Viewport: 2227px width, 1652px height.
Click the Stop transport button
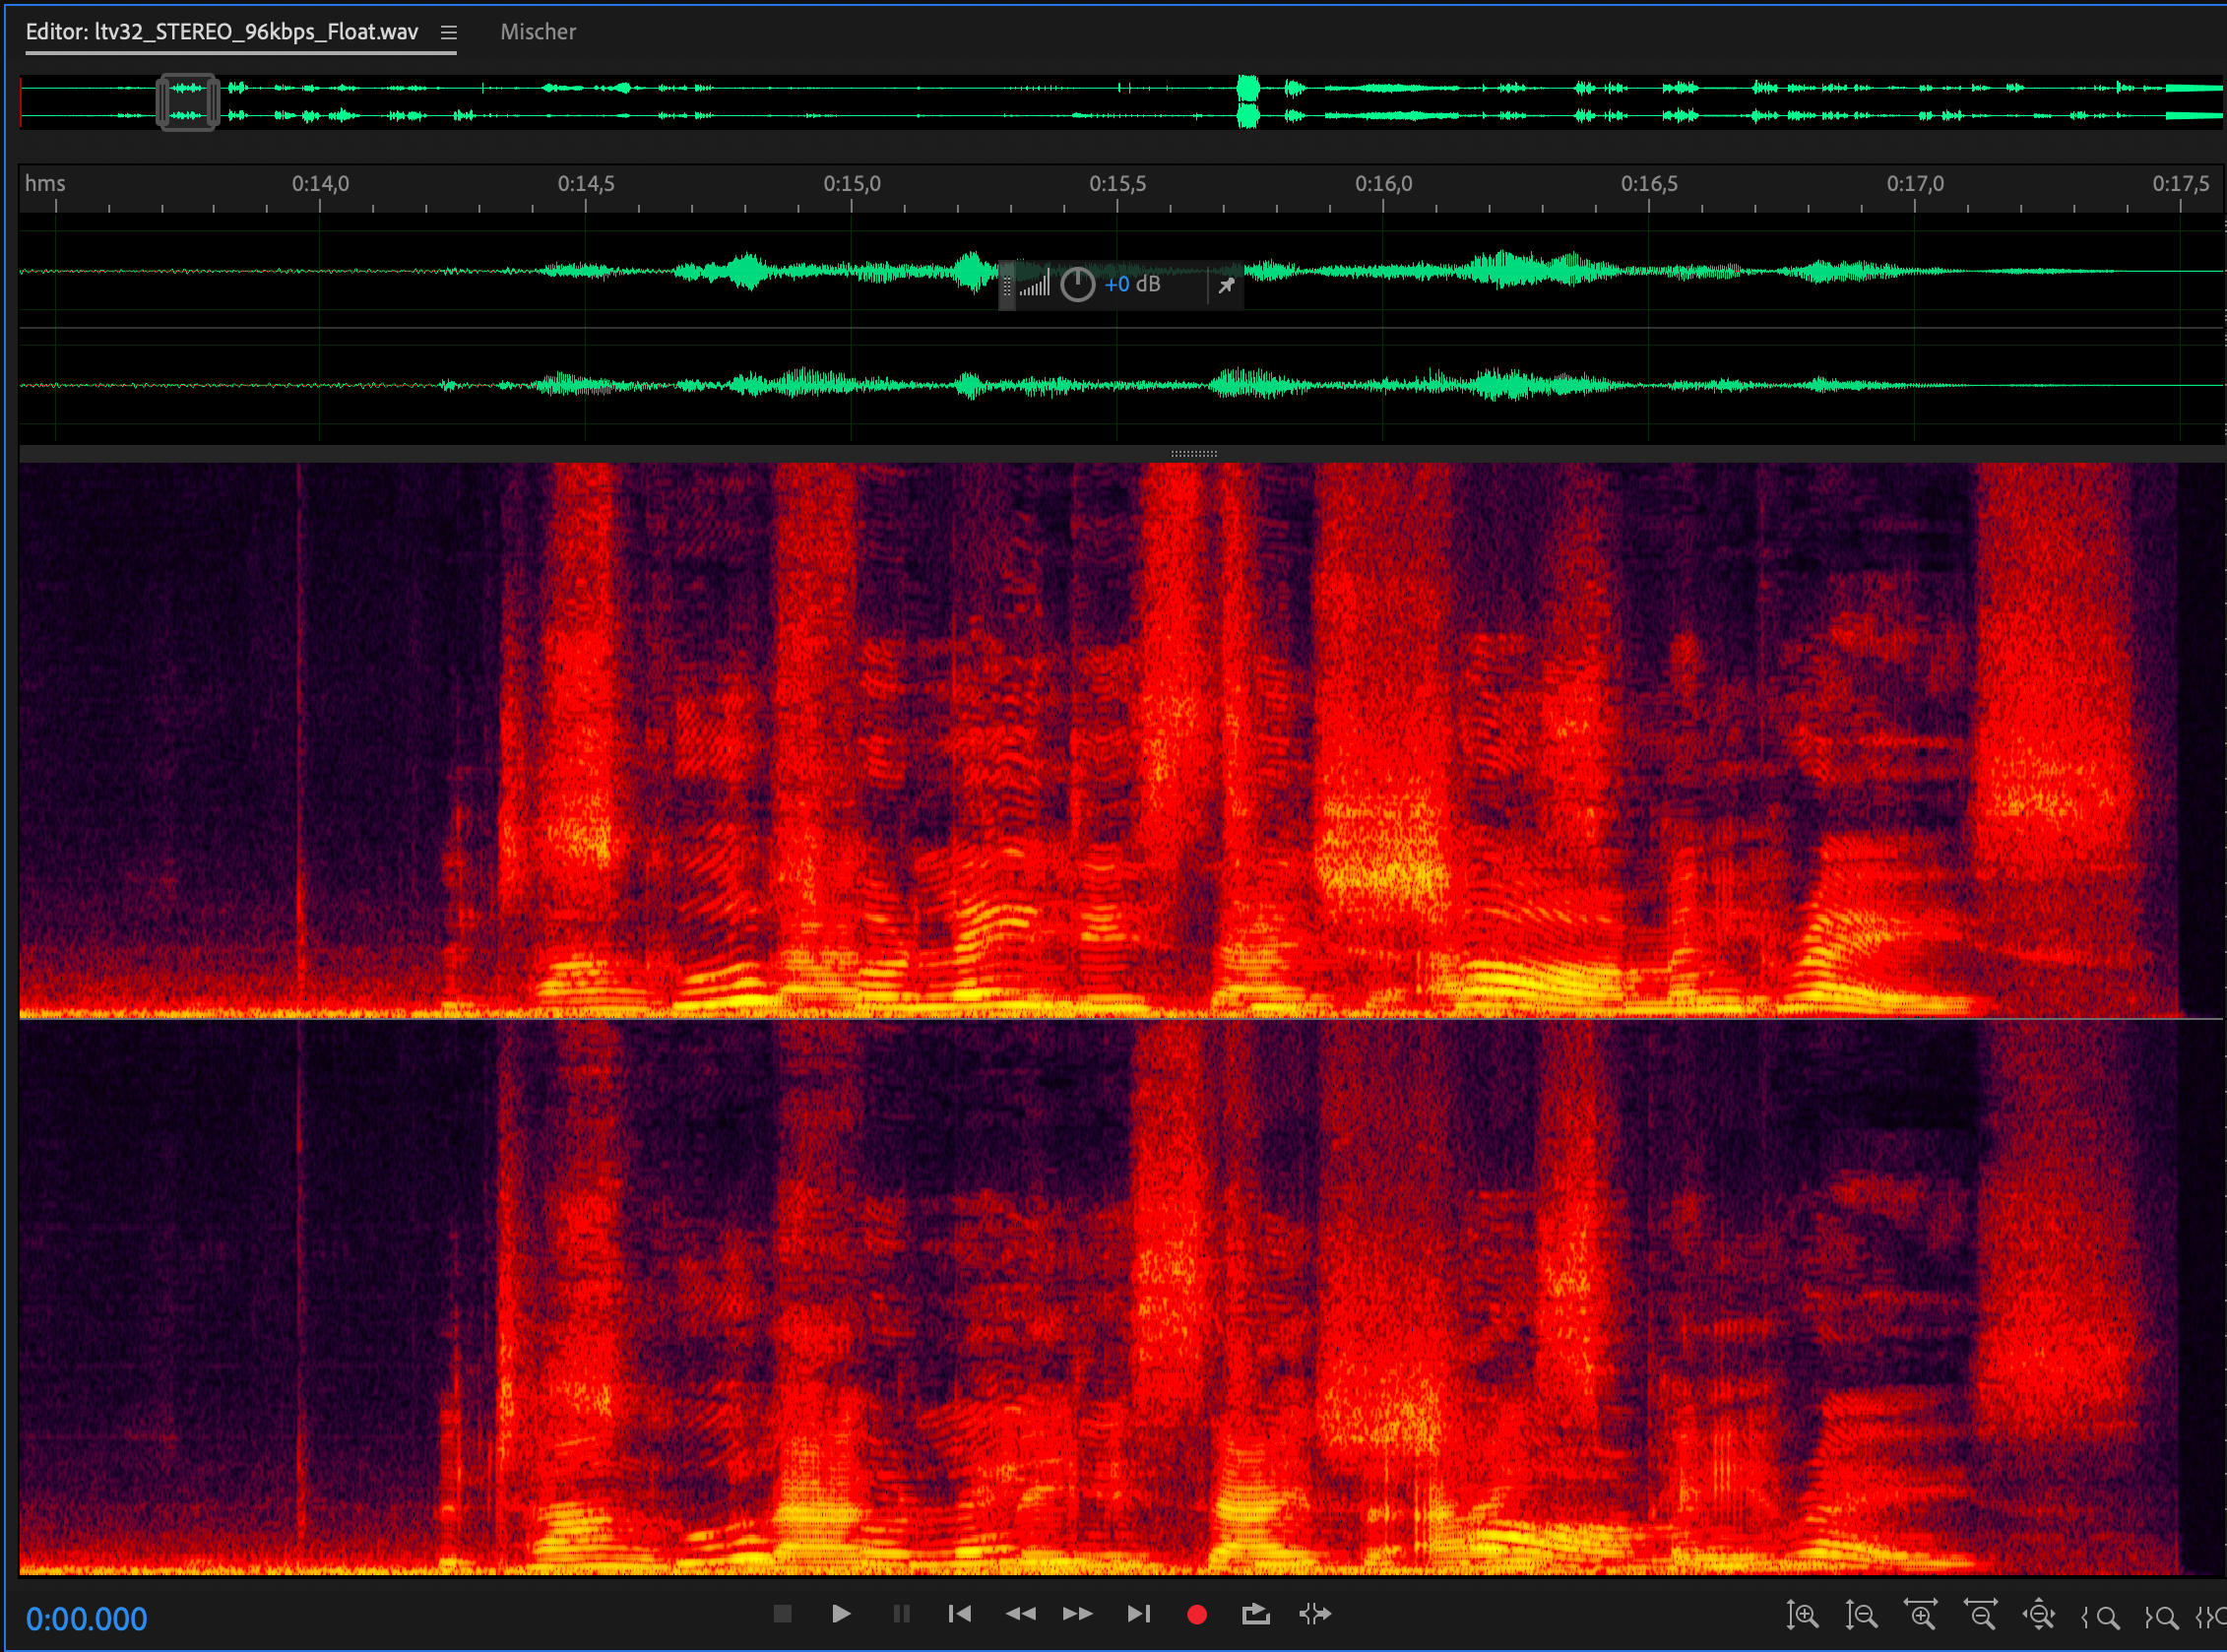782,1613
